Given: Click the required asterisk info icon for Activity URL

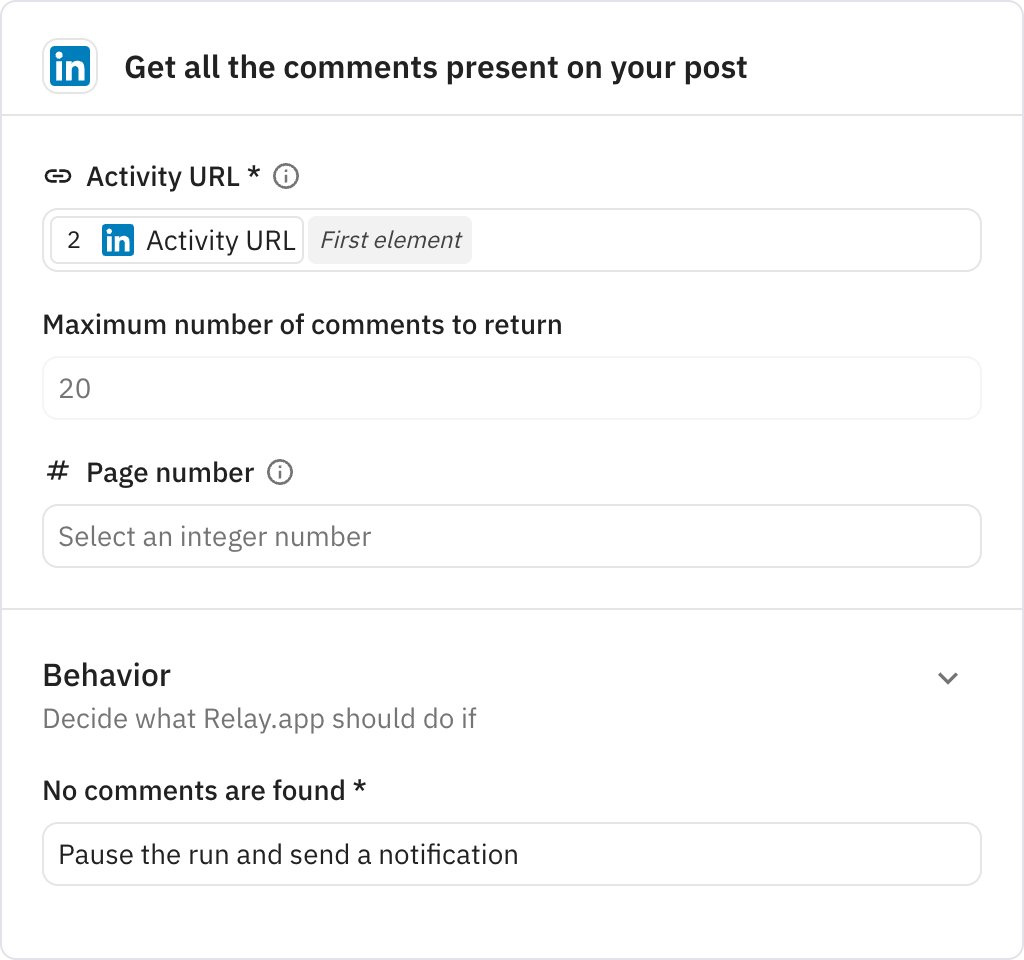Looking at the screenshot, I should pyautogui.click(x=286, y=176).
